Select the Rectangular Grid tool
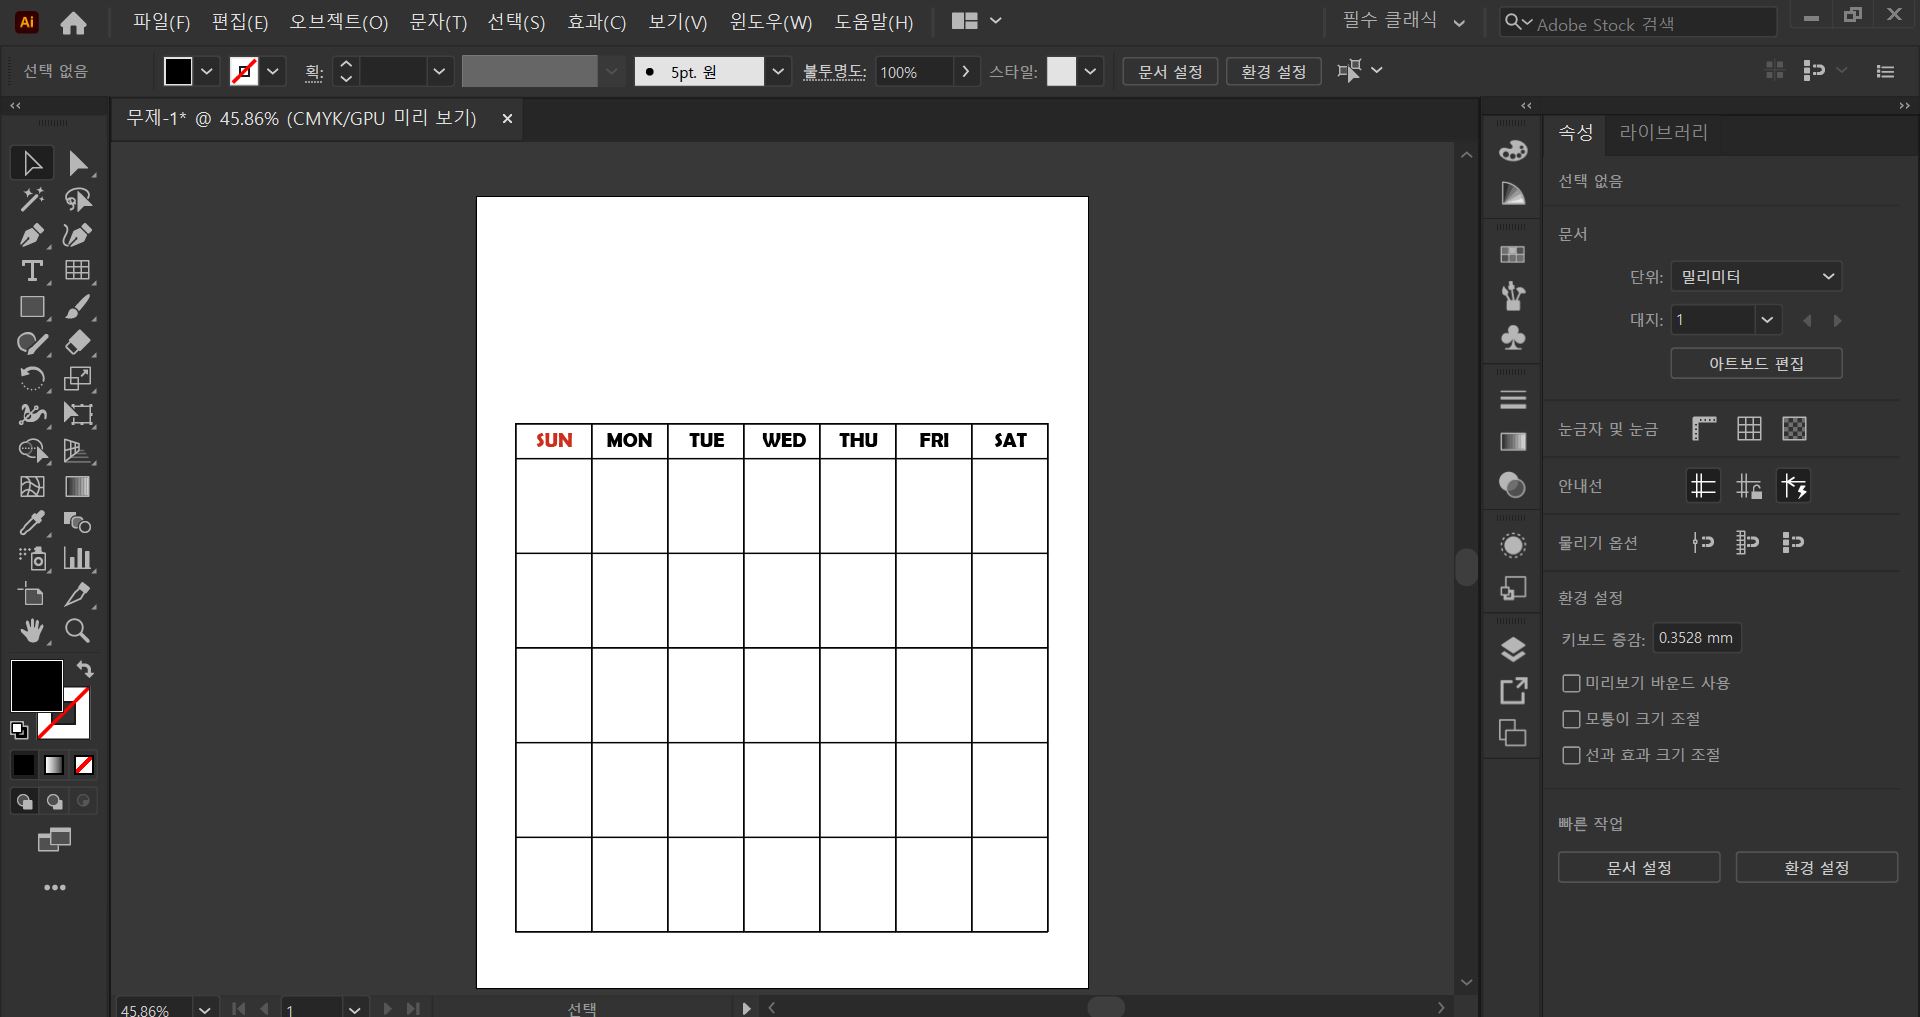 tap(78, 271)
